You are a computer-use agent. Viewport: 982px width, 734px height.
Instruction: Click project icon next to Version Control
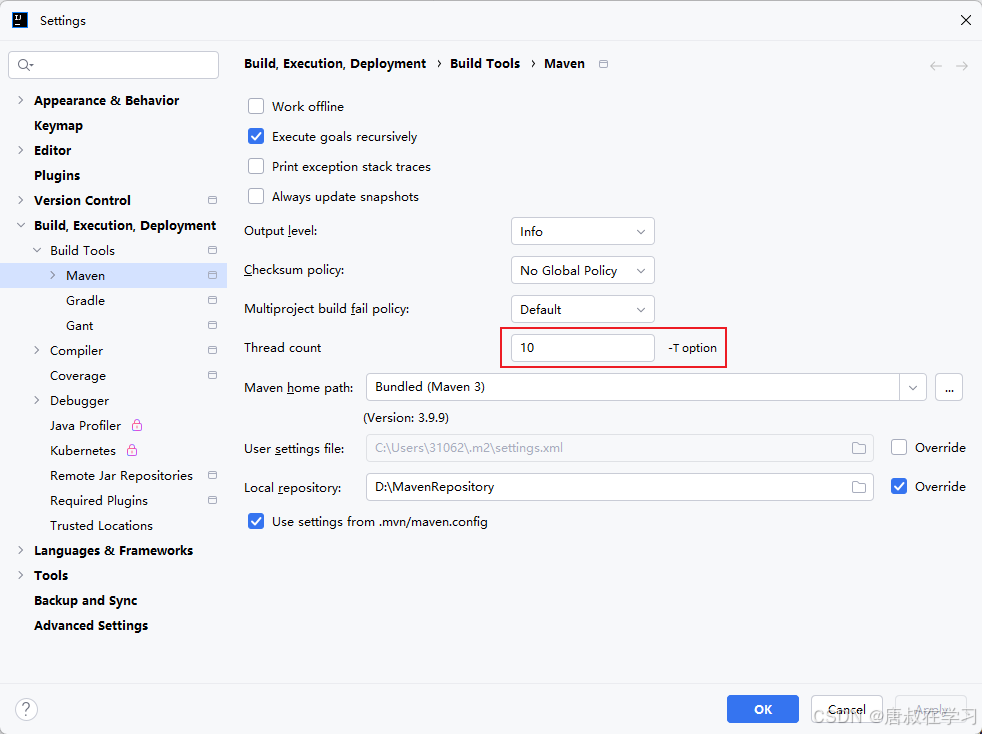pos(212,200)
